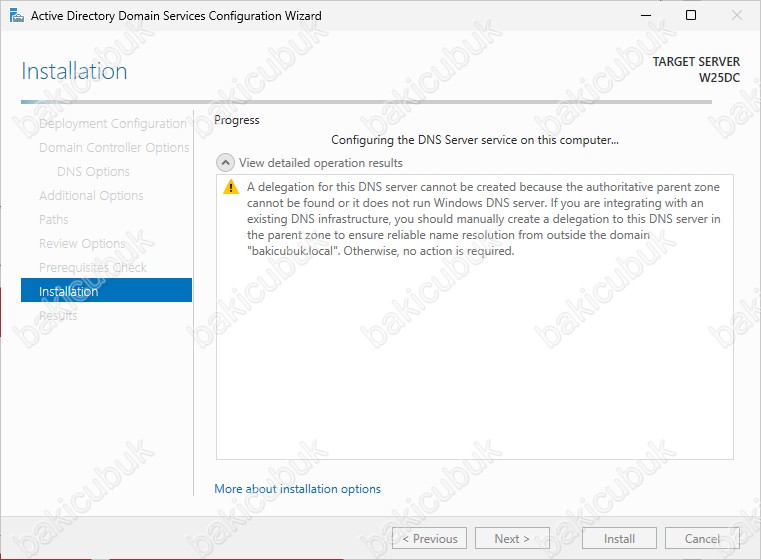Select Results step in sidebar

pos(58,315)
